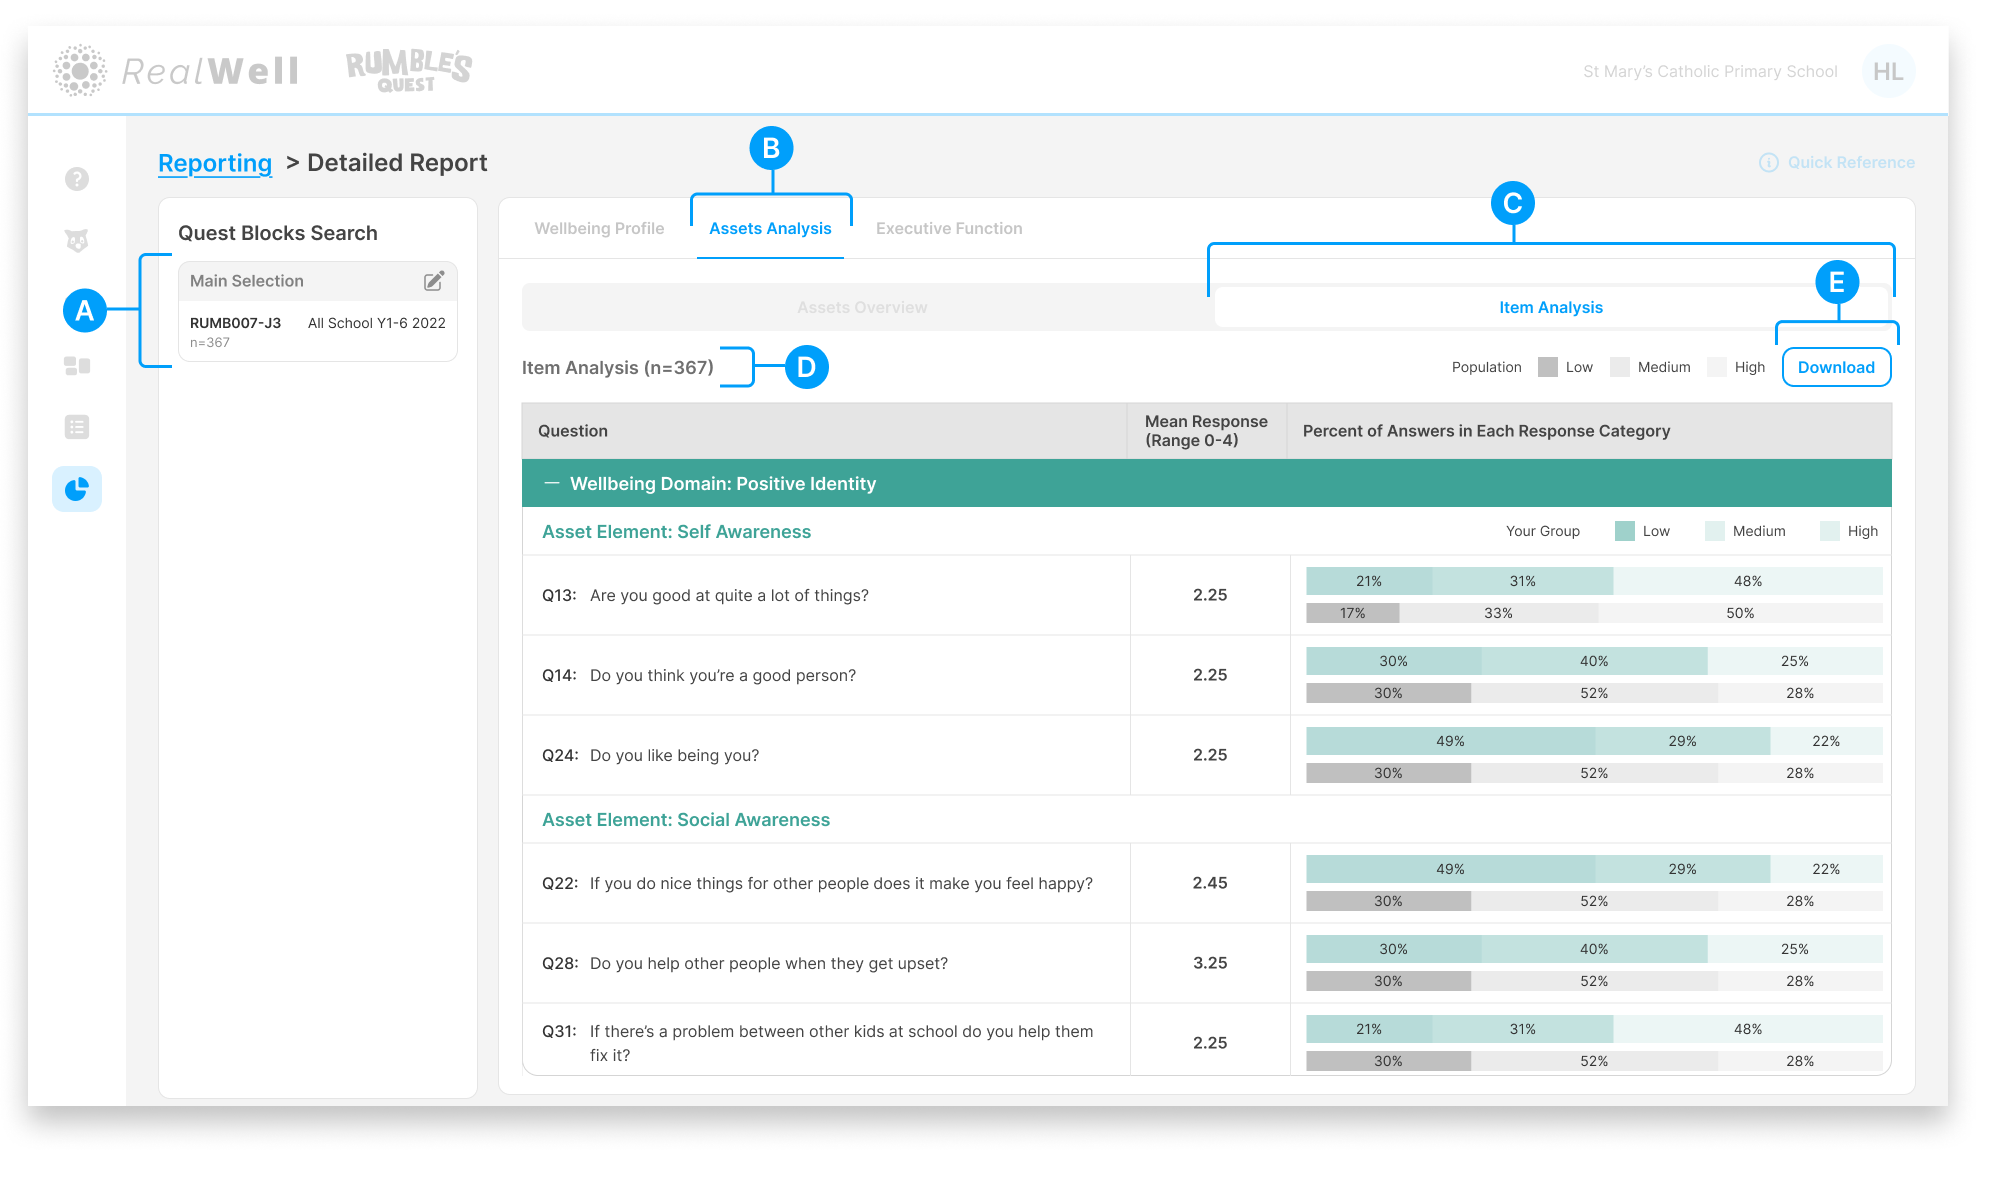This screenshot has width=1989, height=1198.
Task: Click the help question mark sidebar icon
Action: tap(77, 179)
